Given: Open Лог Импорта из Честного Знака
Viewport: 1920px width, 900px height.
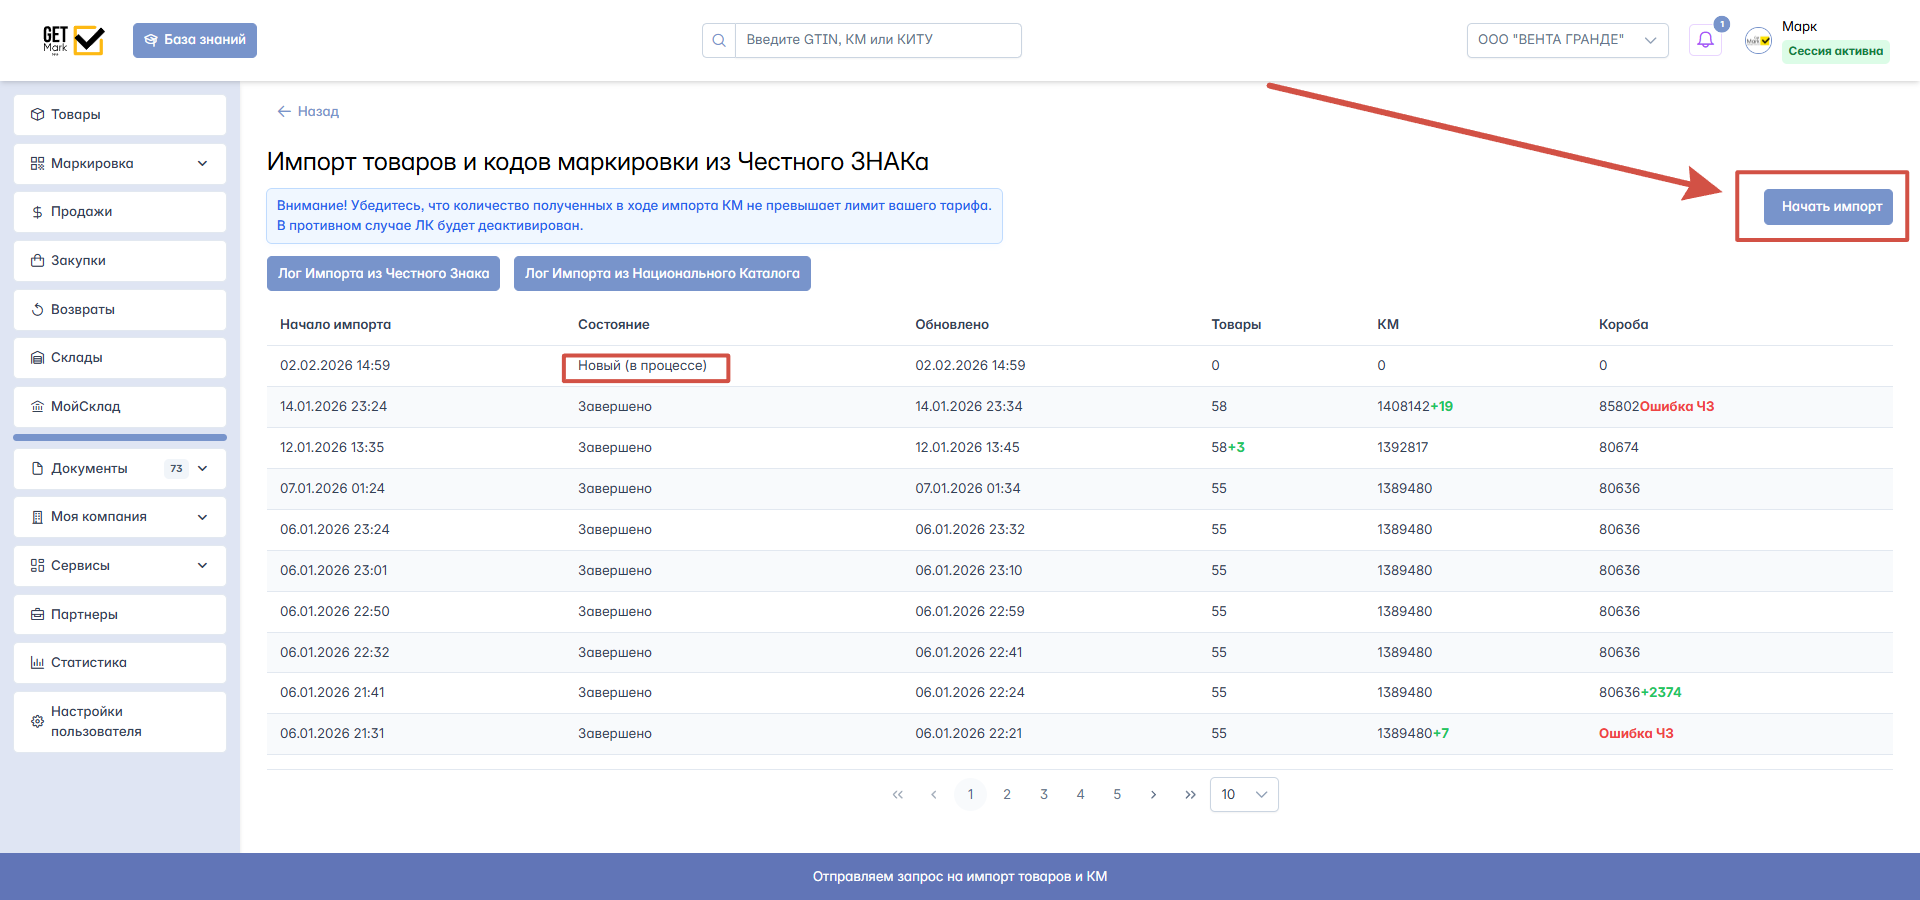Looking at the screenshot, I should pyautogui.click(x=383, y=274).
